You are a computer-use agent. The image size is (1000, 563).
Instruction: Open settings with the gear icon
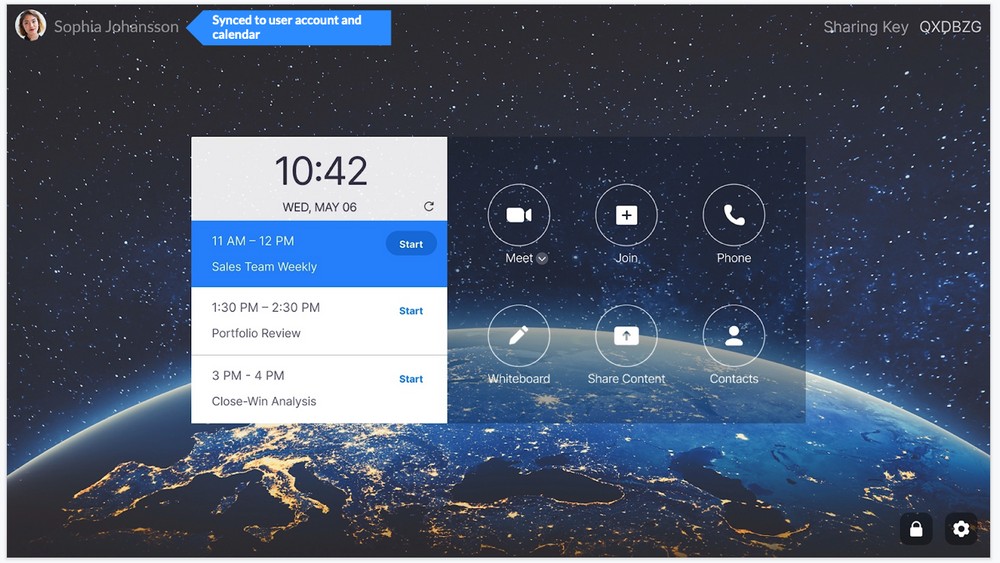coord(961,529)
